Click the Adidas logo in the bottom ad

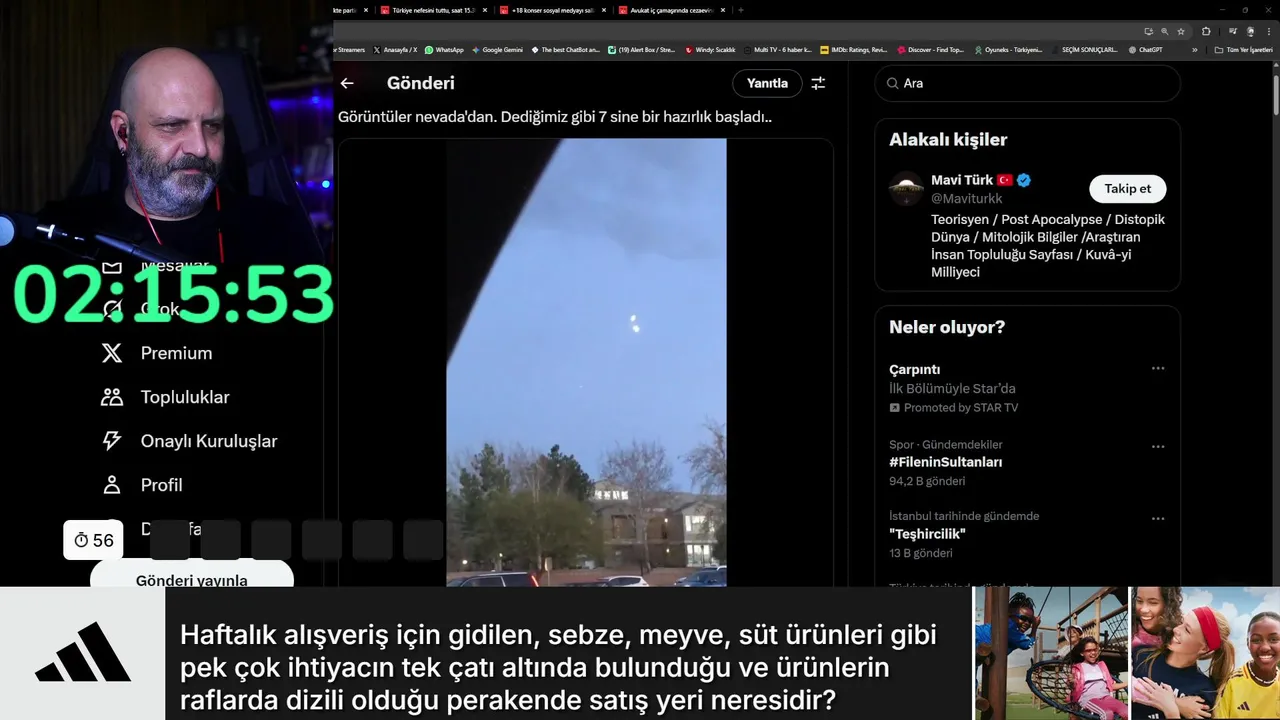(83, 652)
